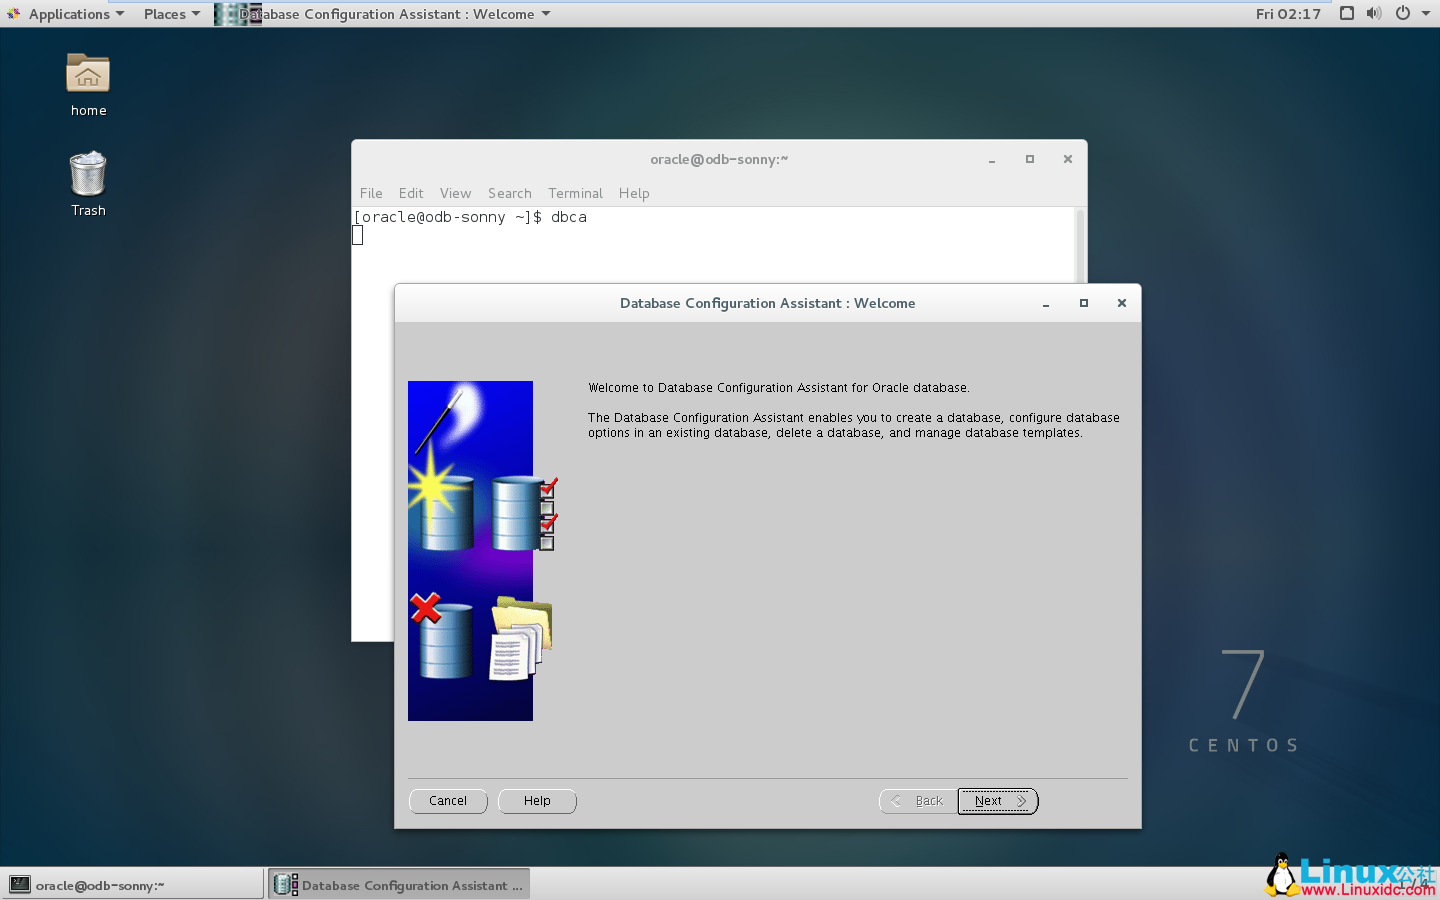Click the database with red X image
This screenshot has height=900, width=1440.
[x=441, y=635]
